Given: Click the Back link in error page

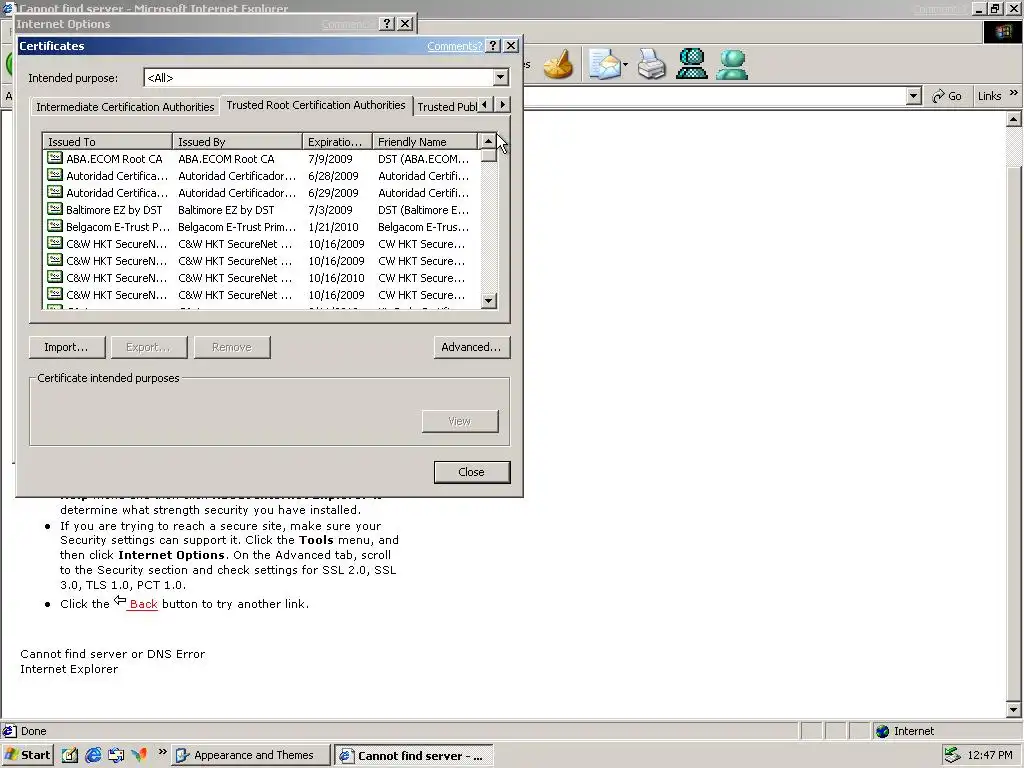Looking at the screenshot, I should click(x=143, y=603).
